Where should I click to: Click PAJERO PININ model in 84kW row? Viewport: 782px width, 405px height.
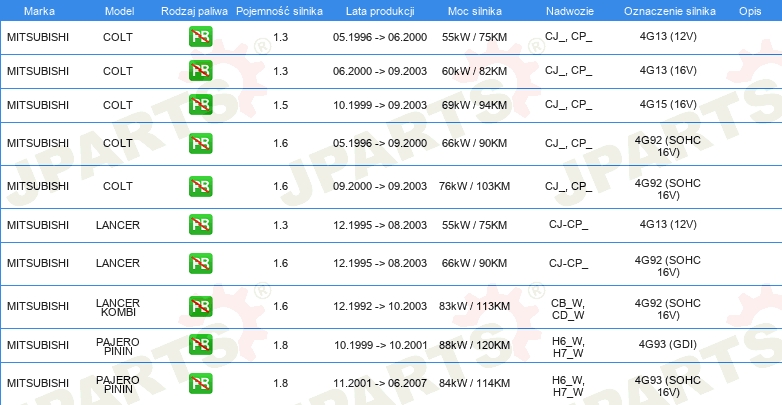click(x=118, y=385)
